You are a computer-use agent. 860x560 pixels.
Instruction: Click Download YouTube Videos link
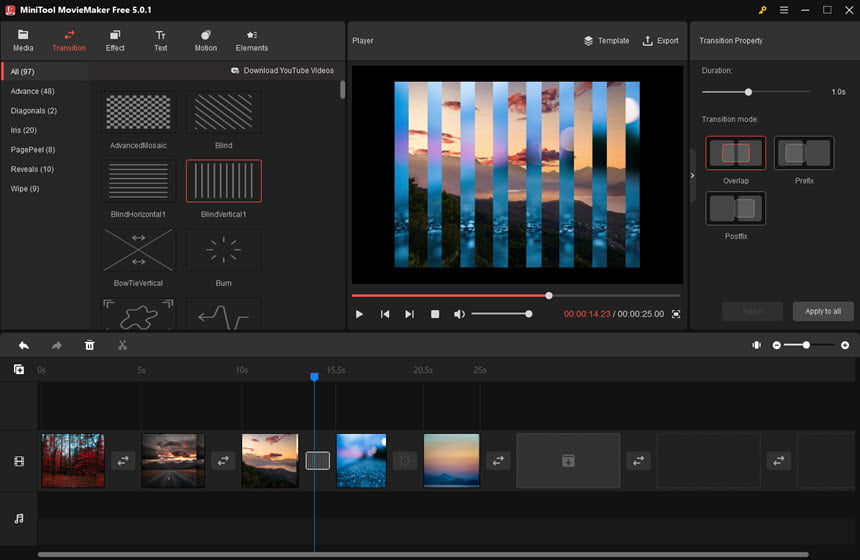click(x=282, y=71)
